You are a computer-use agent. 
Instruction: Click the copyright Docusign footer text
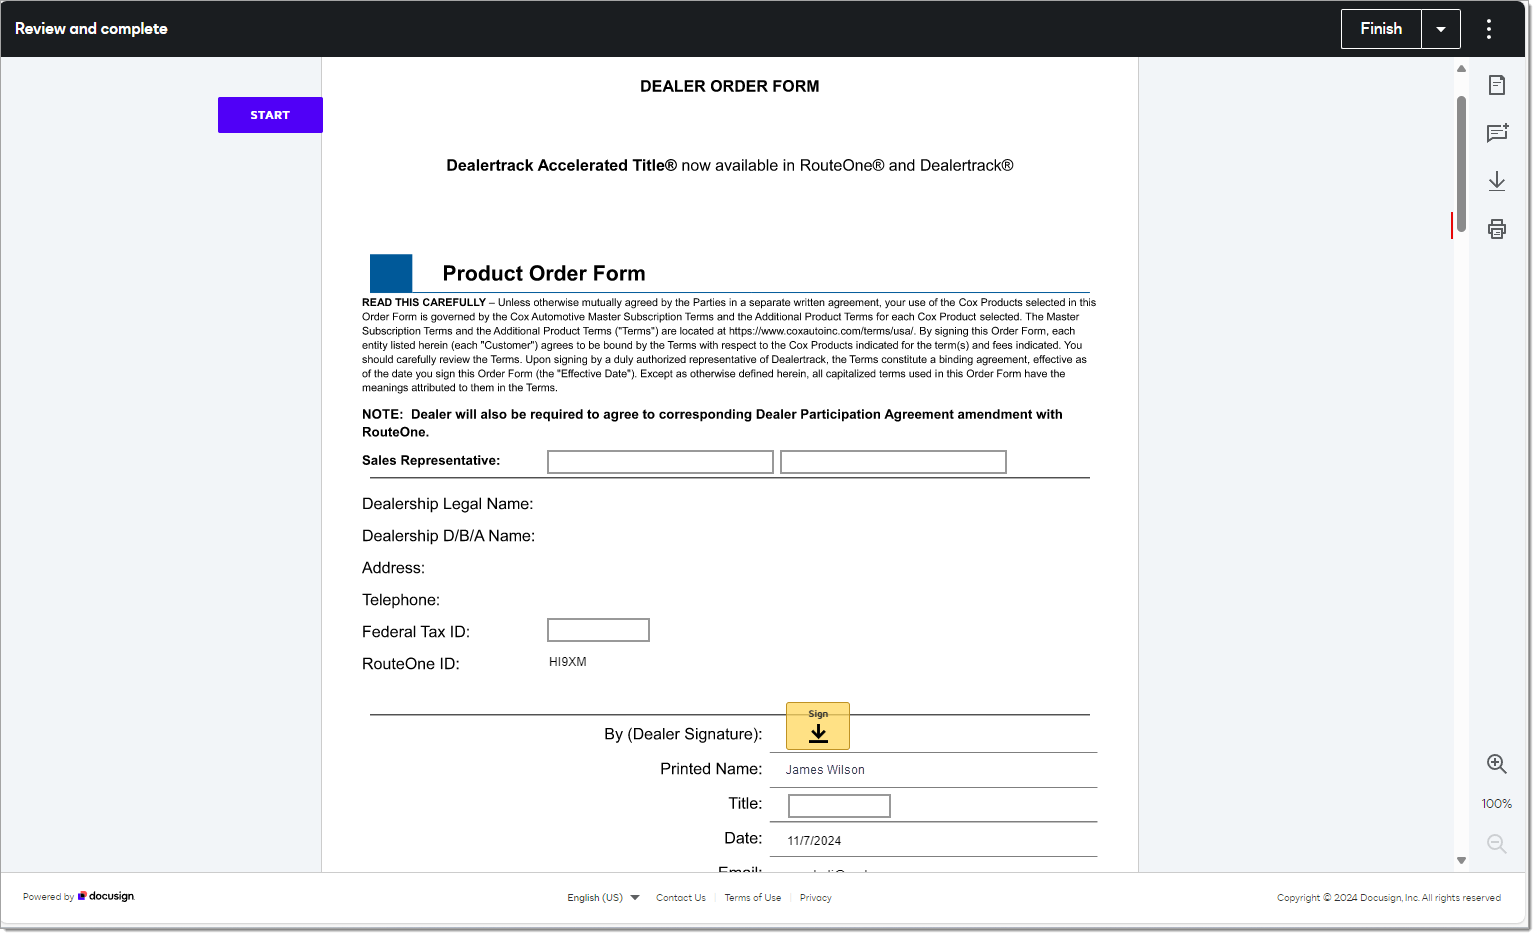1389,898
